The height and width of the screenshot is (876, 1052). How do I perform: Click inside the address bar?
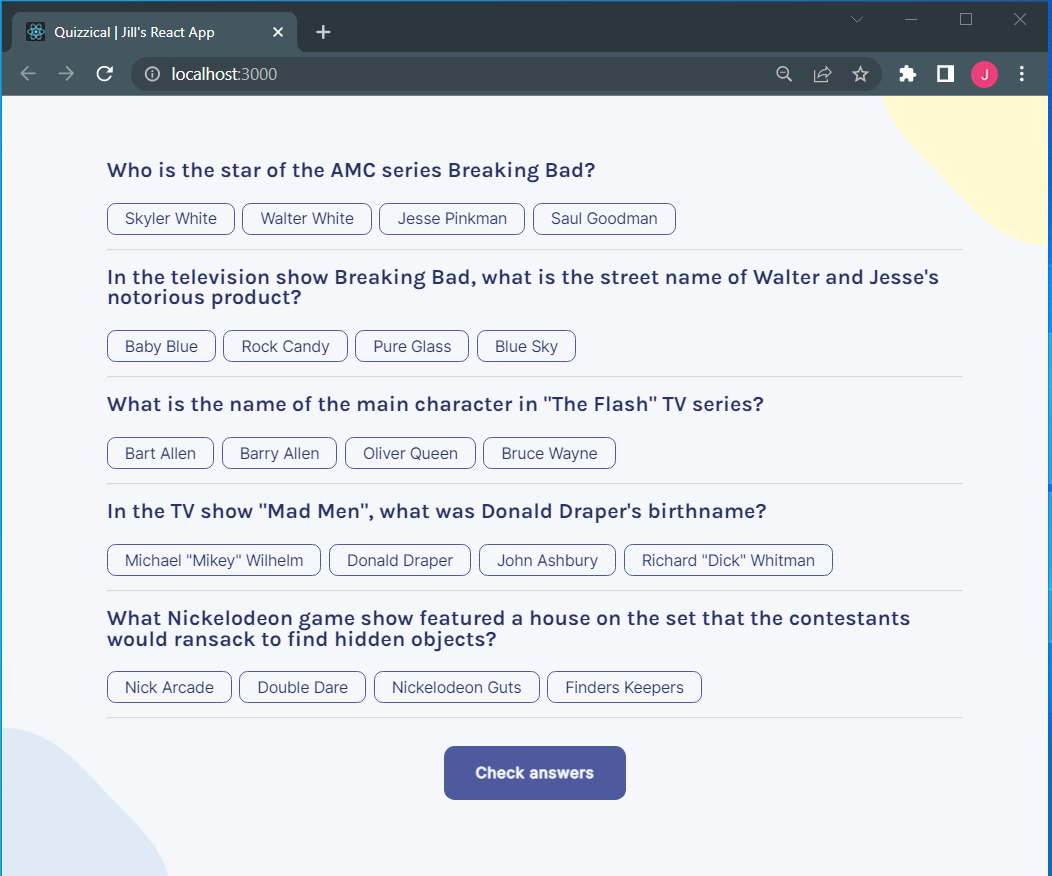pyautogui.click(x=400, y=73)
